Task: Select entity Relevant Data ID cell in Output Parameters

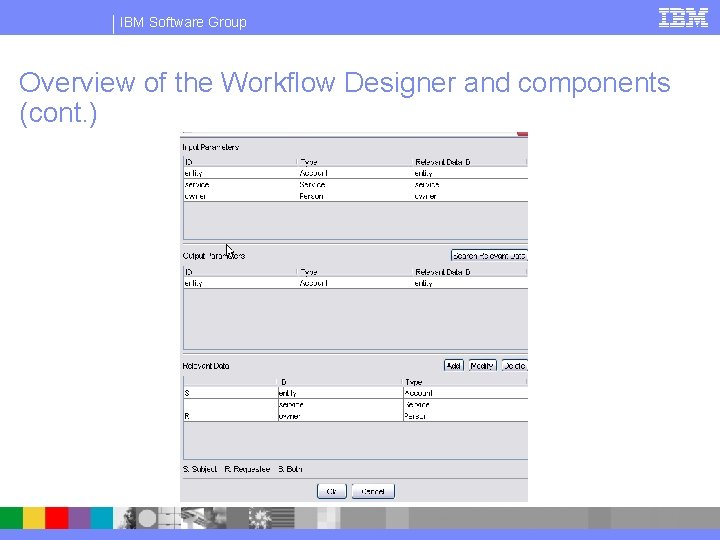Action: pos(470,283)
